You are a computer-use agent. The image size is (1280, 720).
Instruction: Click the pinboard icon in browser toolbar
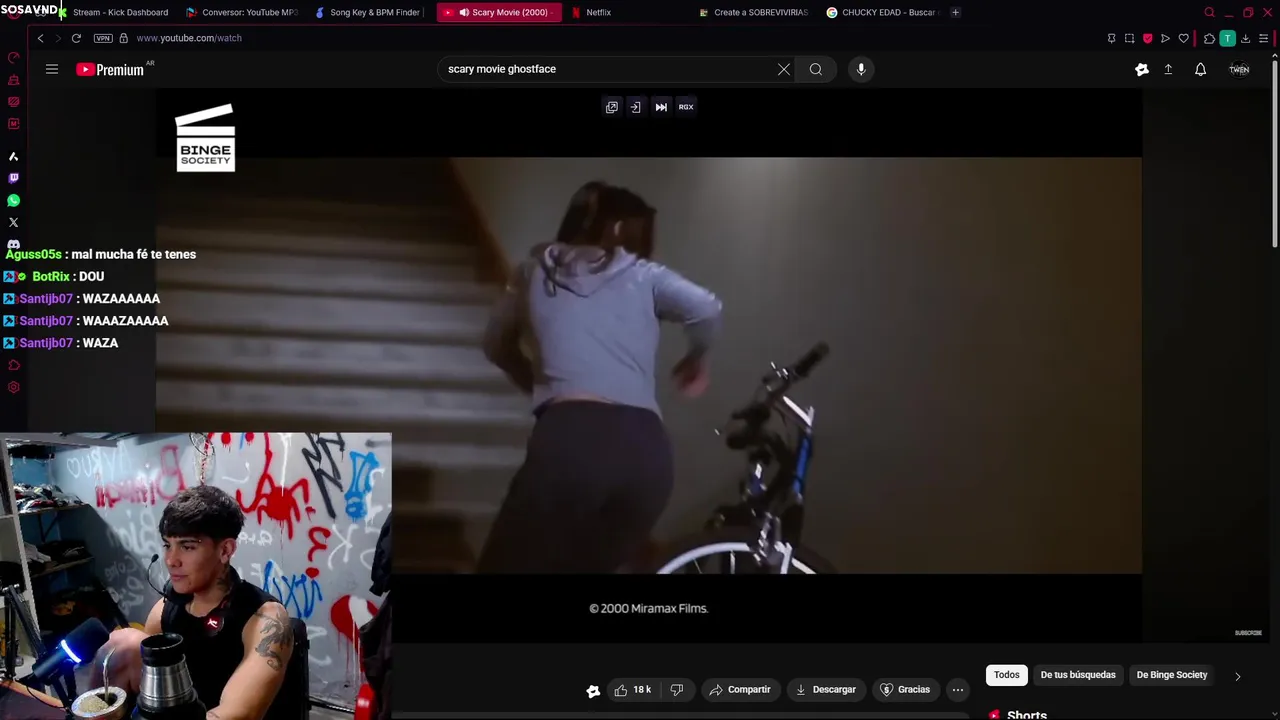[1111, 38]
